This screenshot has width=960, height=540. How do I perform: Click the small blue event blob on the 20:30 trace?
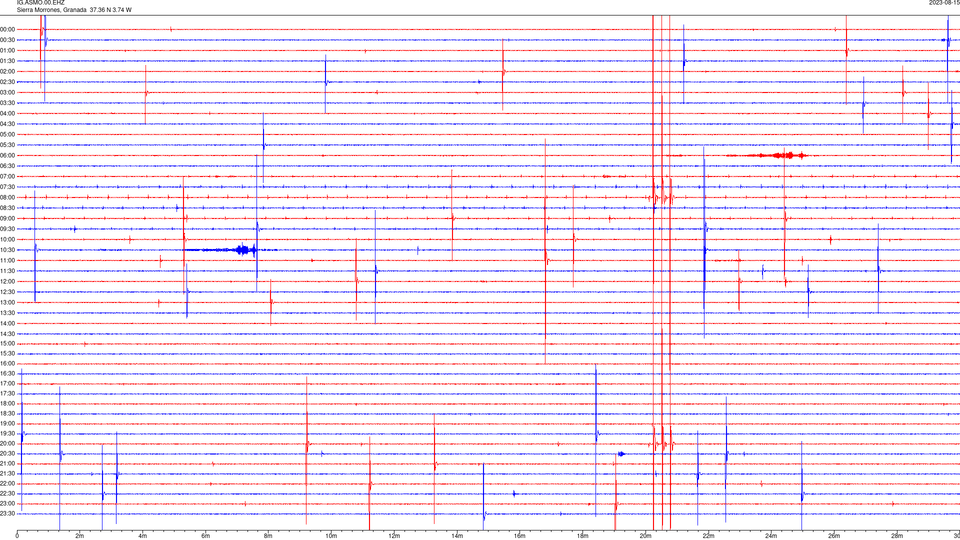click(621, 454)
